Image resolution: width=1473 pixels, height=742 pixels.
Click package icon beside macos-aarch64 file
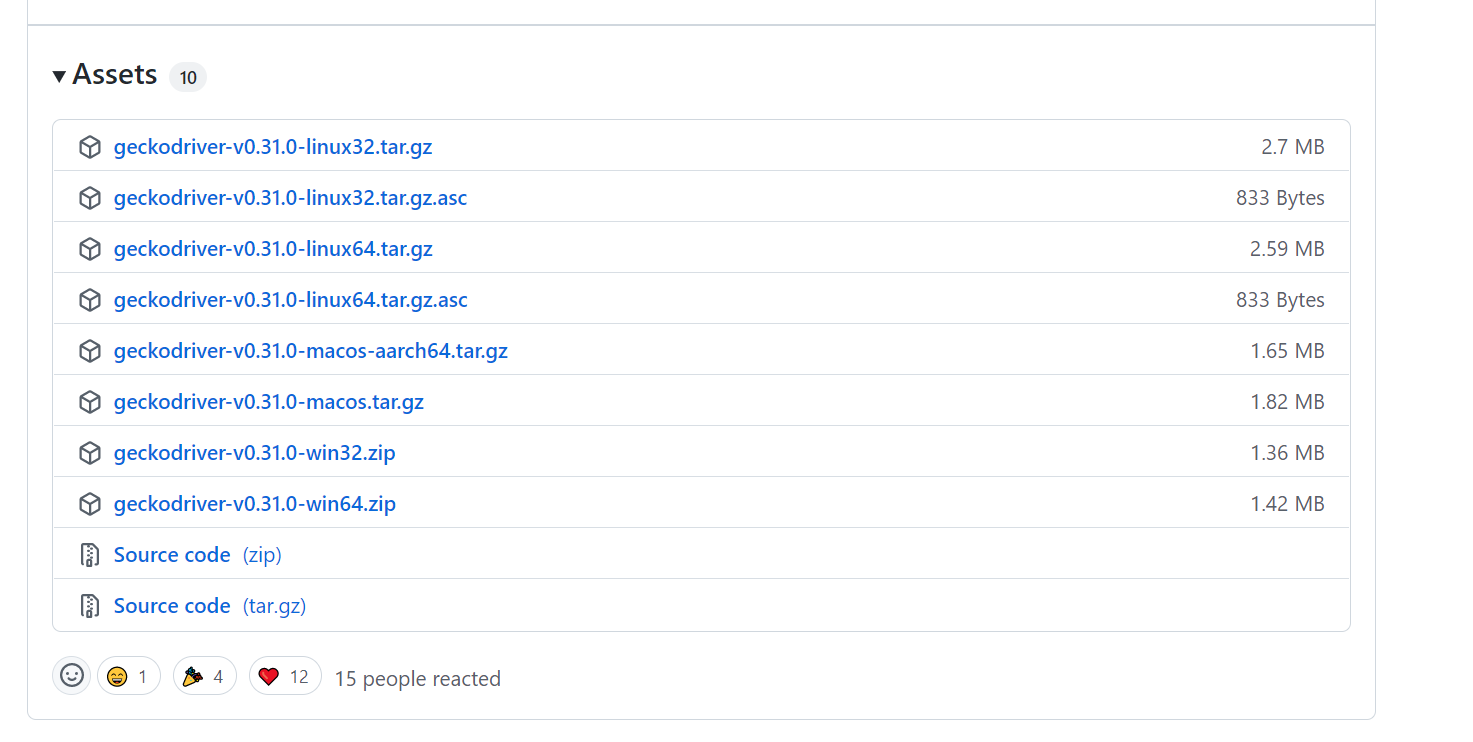90,351
